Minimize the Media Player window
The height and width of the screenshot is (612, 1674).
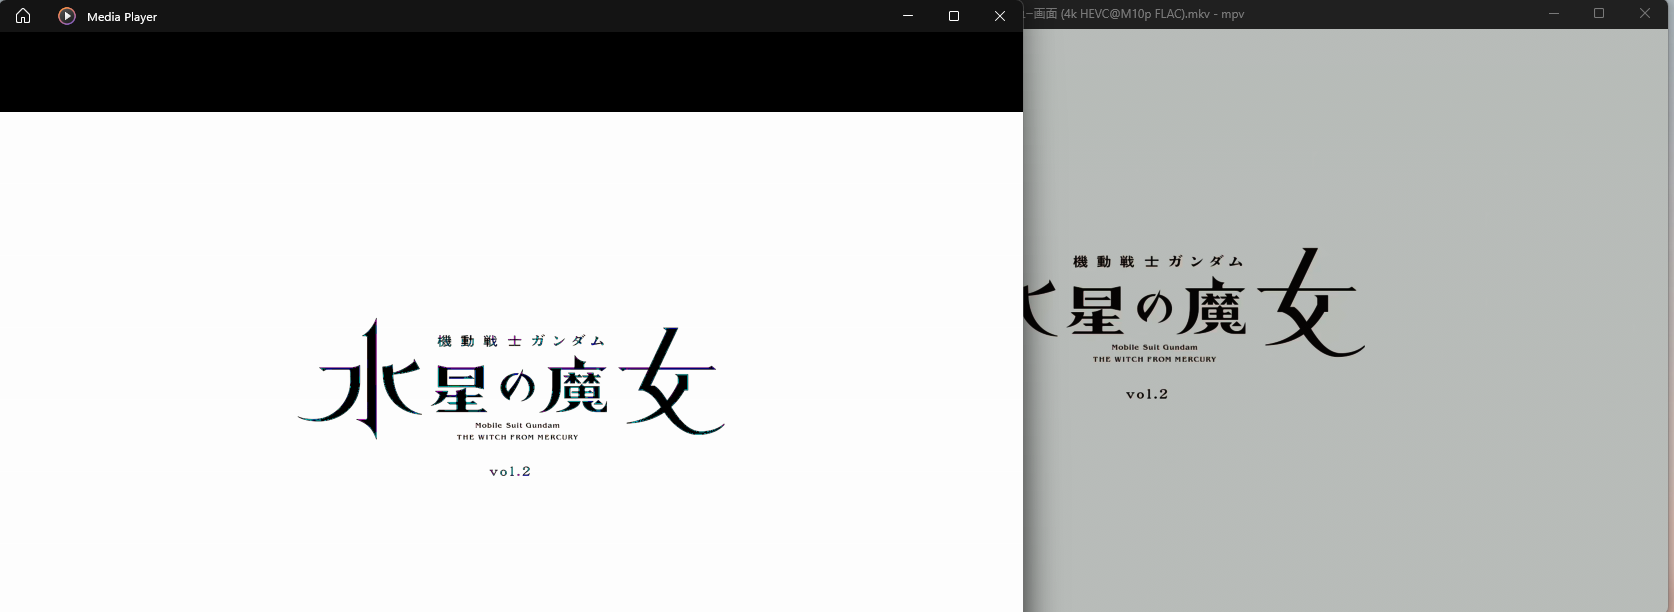908,16
